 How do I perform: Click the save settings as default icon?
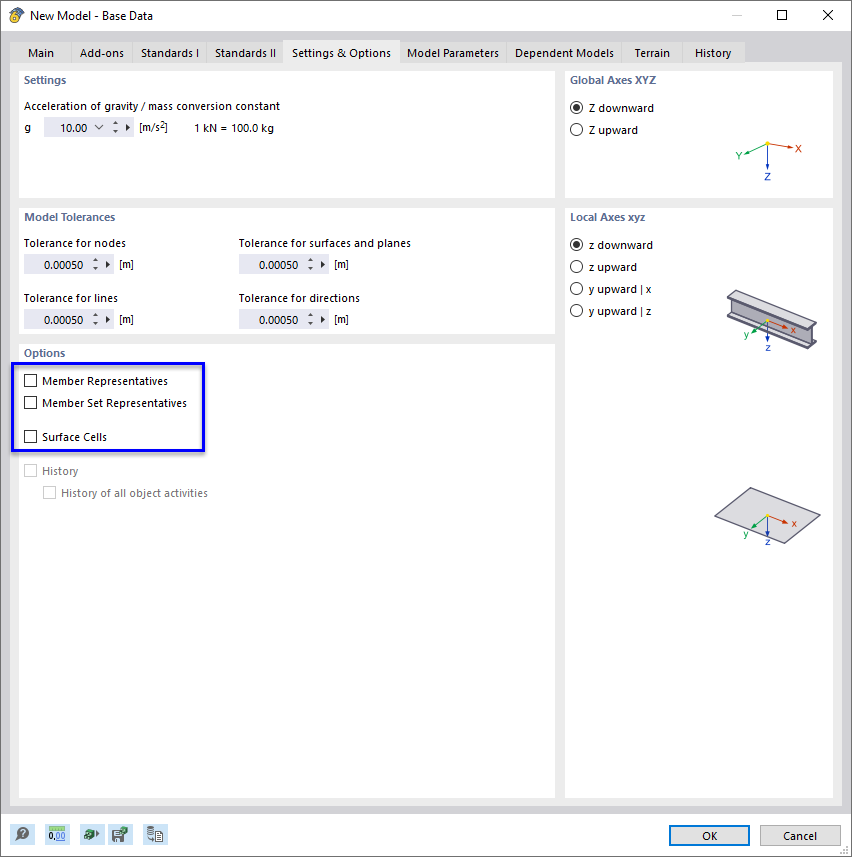[x=121, y=834]
